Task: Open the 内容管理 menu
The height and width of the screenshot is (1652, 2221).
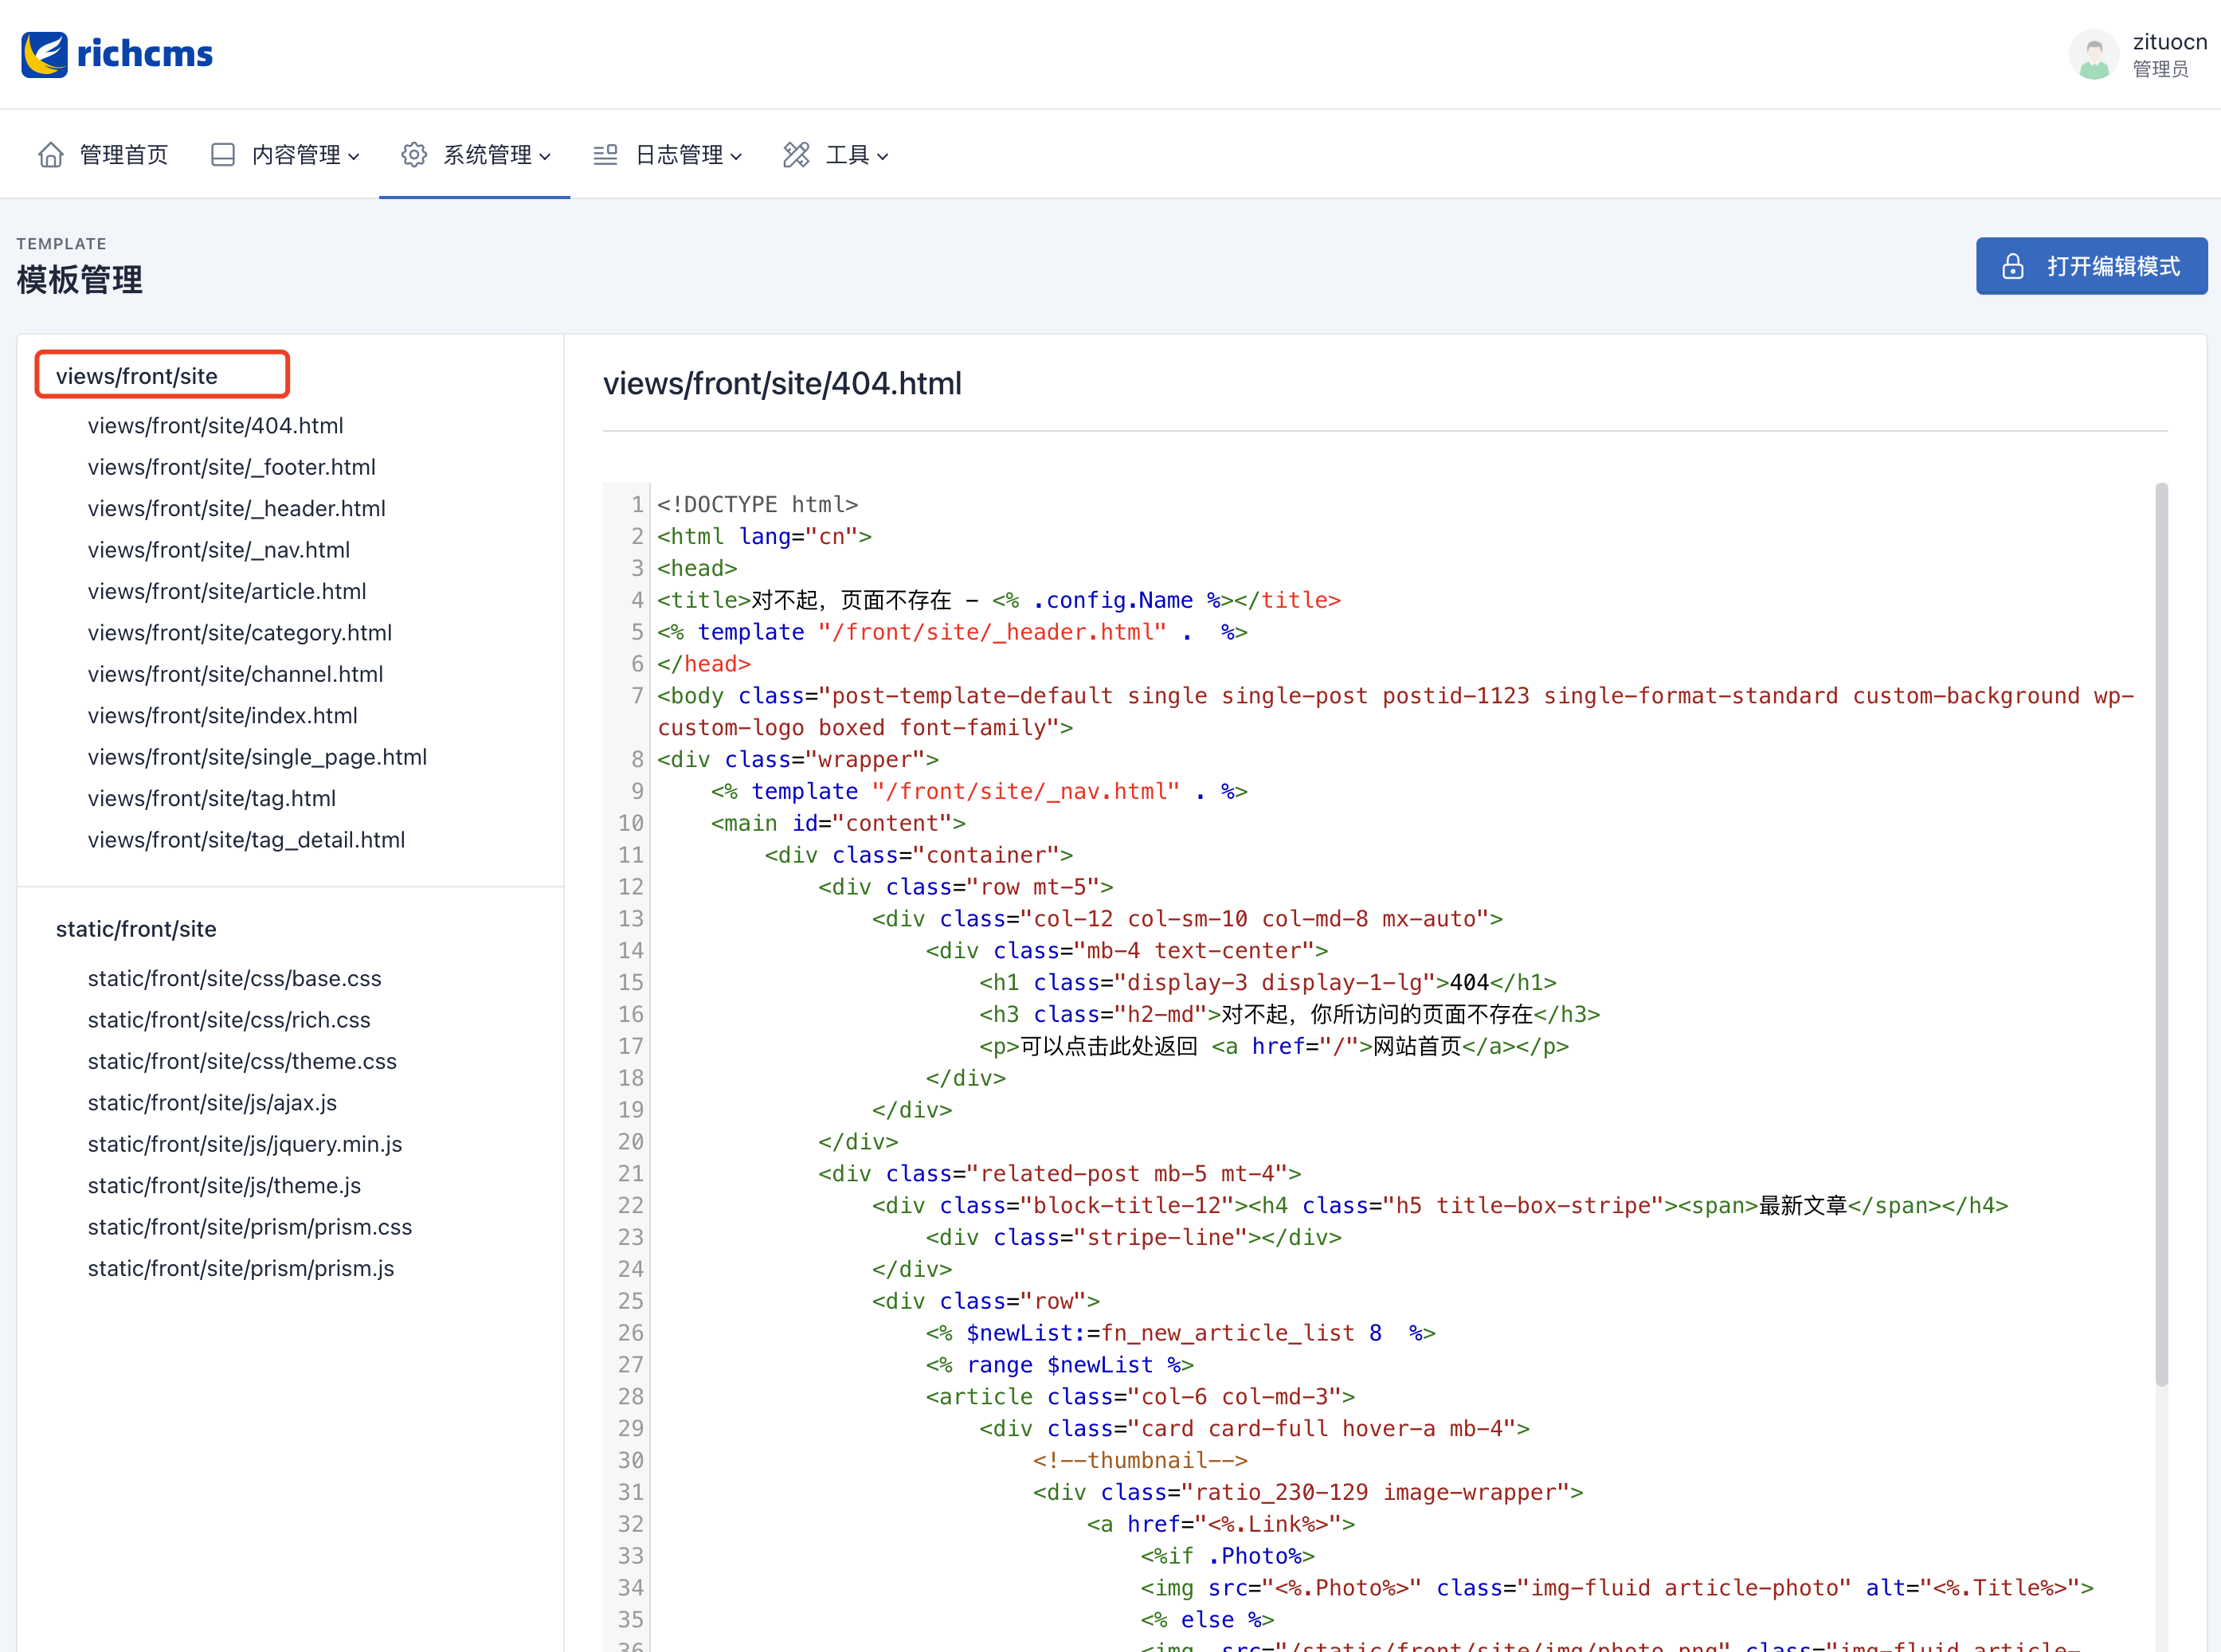Action: [x=285, y=155]
